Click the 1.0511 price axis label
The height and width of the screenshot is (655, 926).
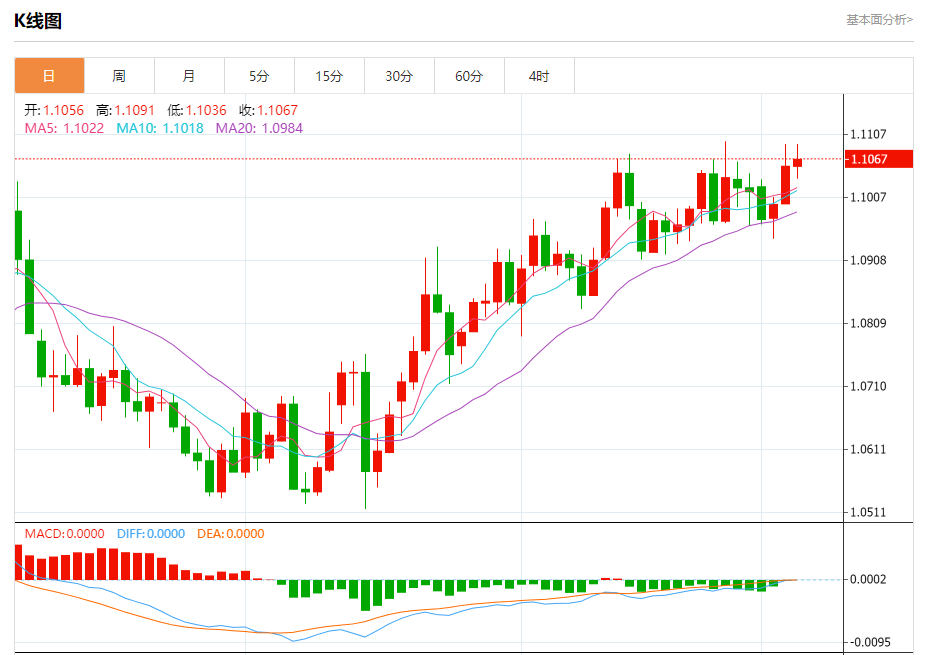click(868, 512)
